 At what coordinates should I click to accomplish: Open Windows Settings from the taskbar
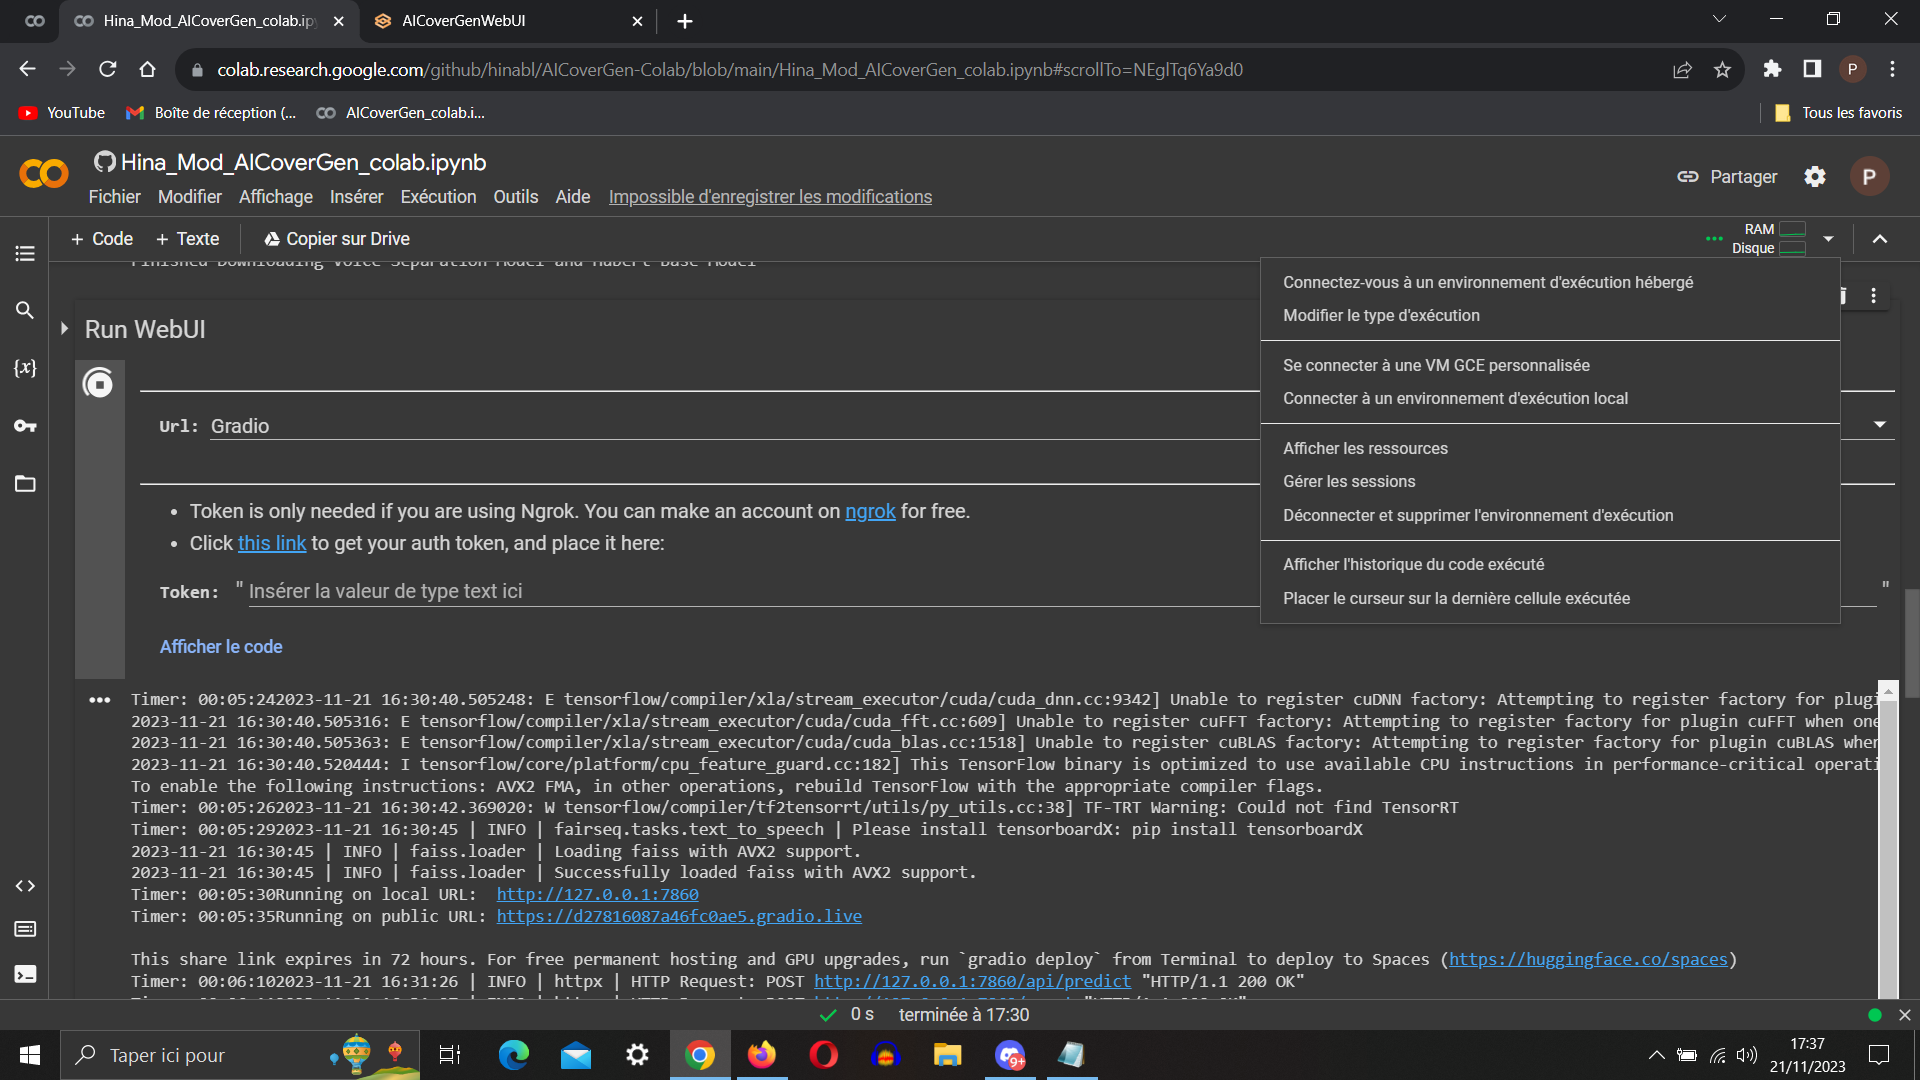point(638,1055)
